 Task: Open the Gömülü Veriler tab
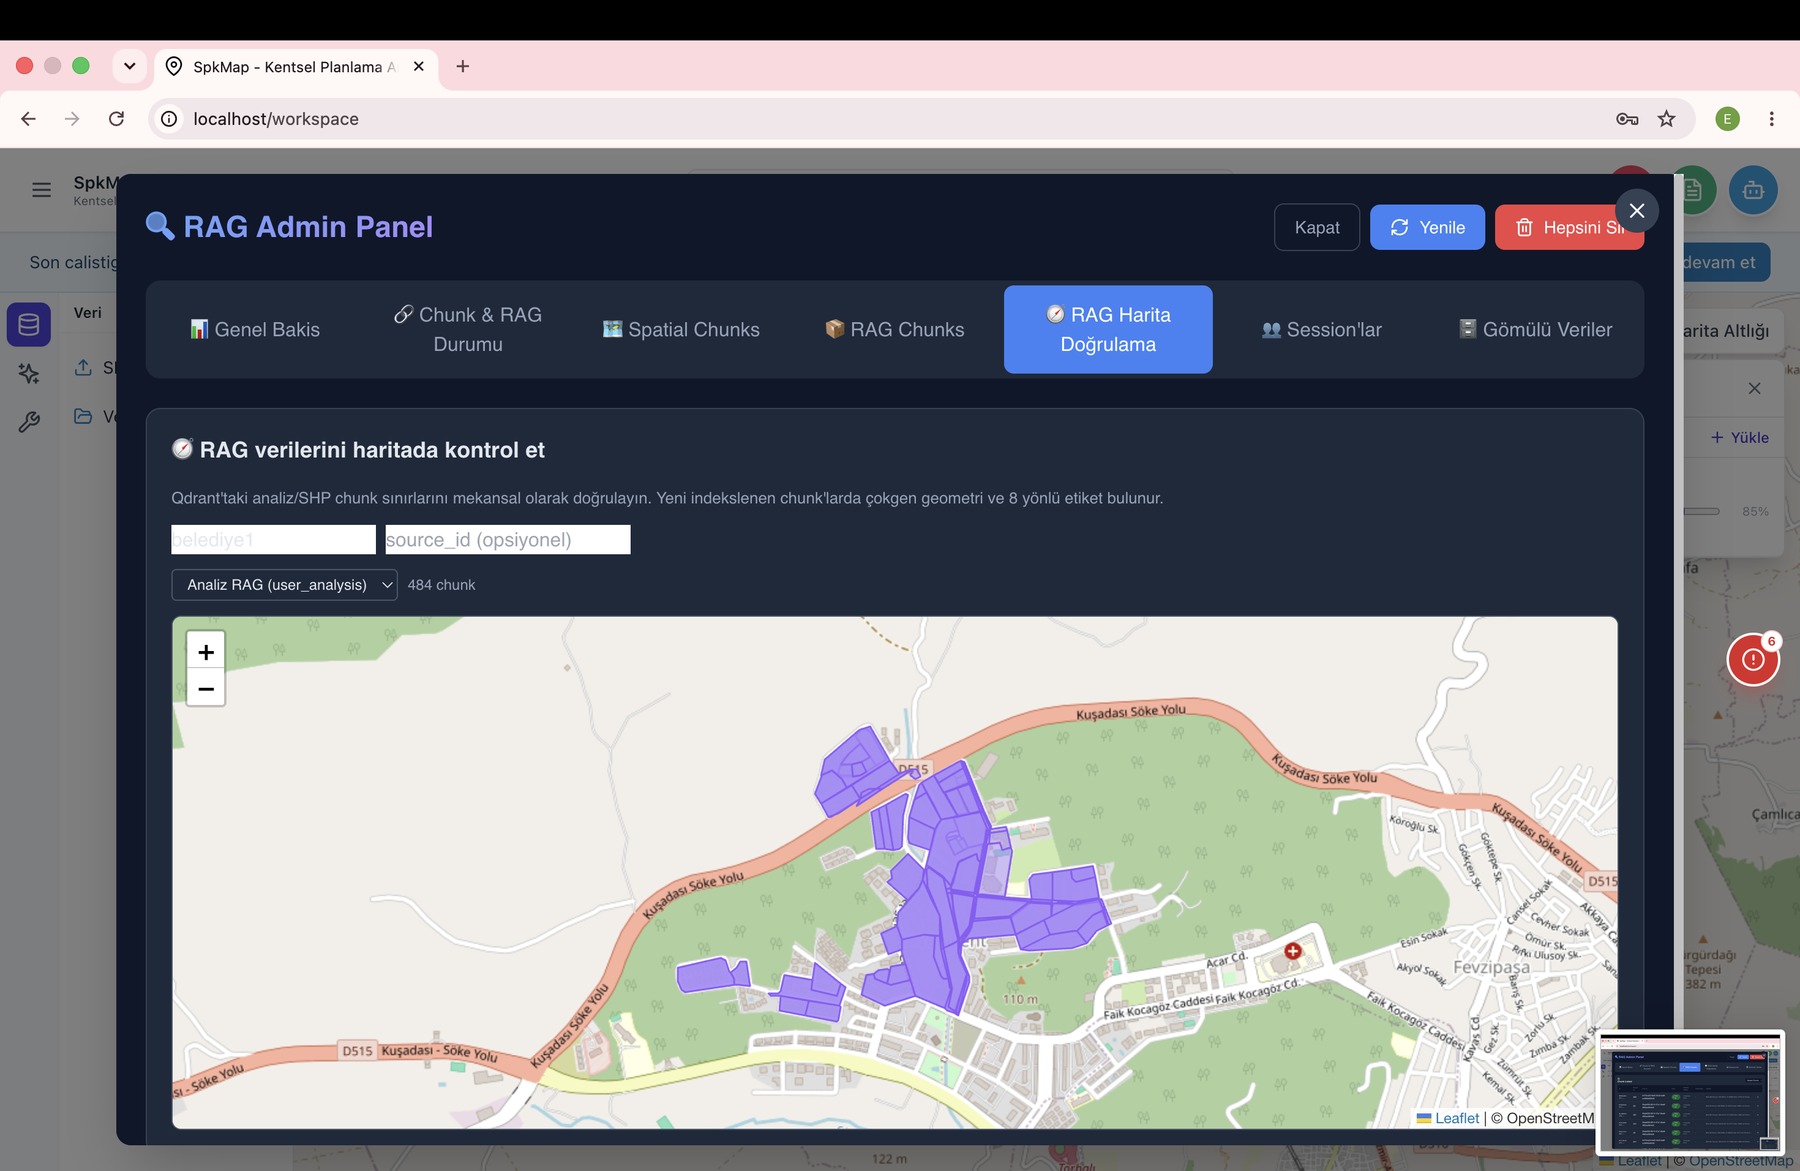point(1535,330)
